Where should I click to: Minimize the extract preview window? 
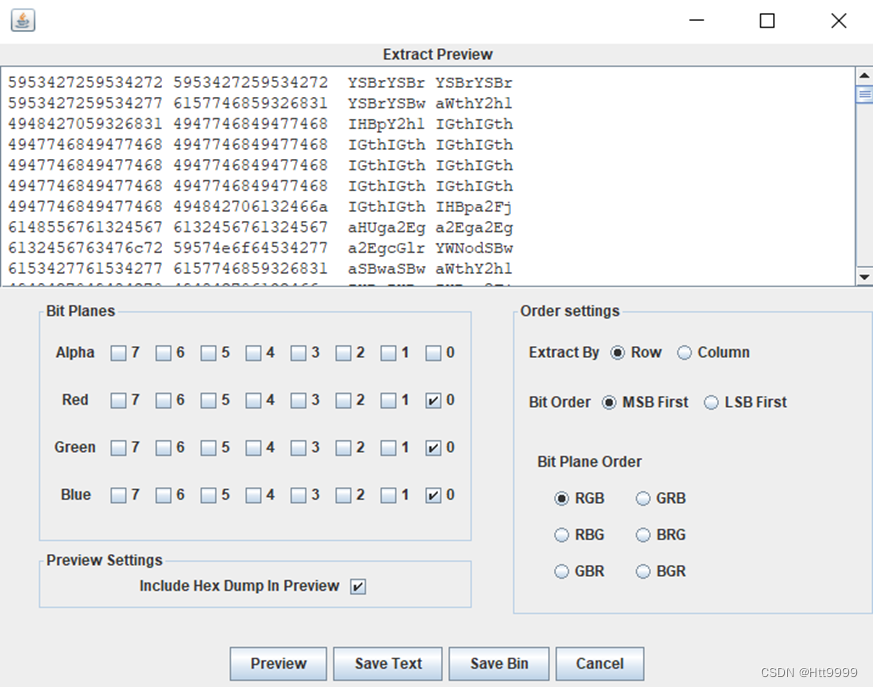click(697, 21)
